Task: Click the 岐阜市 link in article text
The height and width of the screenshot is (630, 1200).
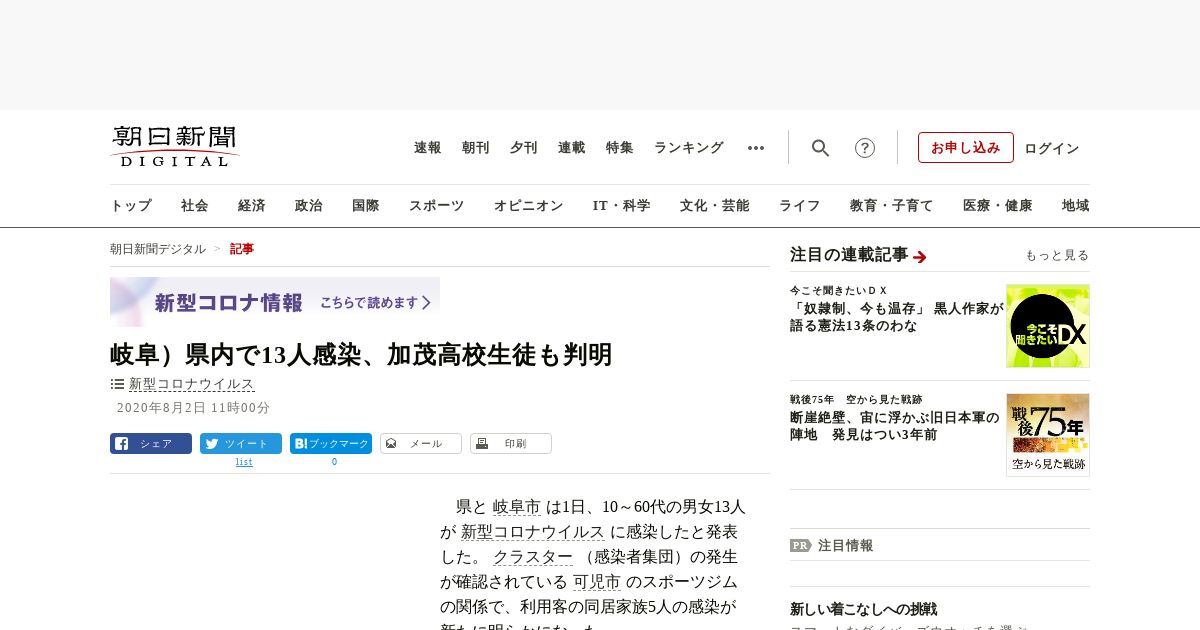Action: (517, 507)
